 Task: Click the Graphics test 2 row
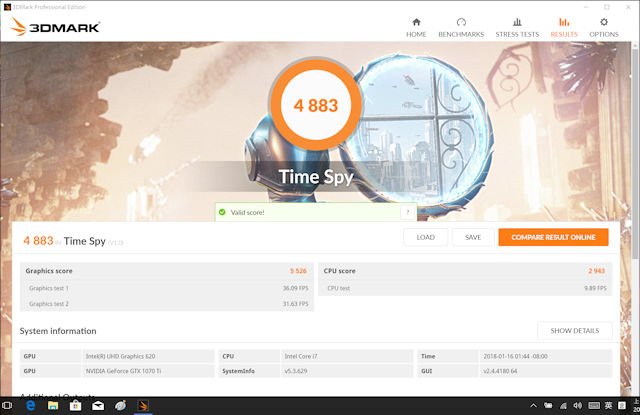point(167,304)
